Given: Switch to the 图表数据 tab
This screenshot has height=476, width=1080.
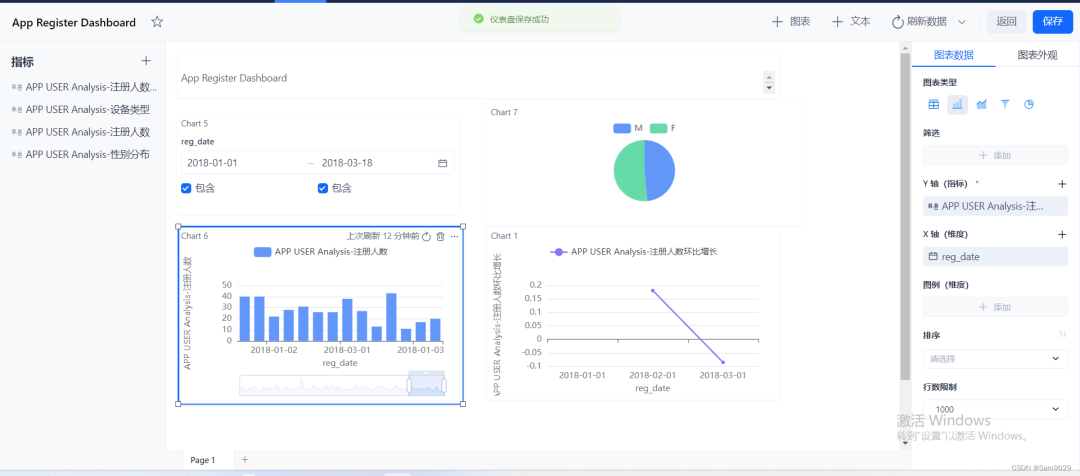Looking at the screenshot, I should [953, 55].
